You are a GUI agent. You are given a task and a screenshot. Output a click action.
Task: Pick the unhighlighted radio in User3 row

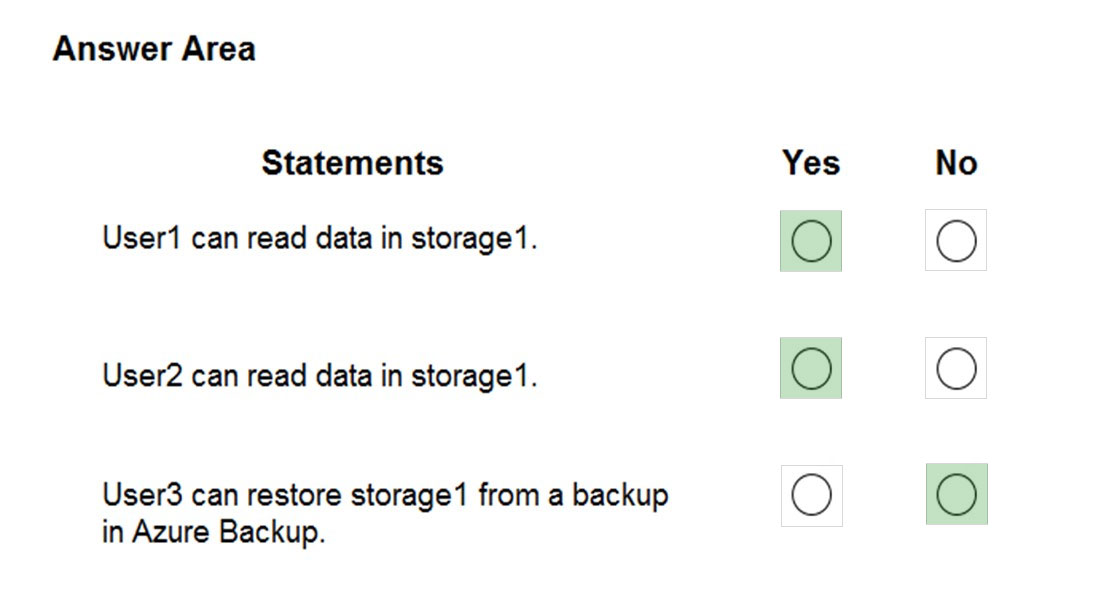[x=811, y=495]
